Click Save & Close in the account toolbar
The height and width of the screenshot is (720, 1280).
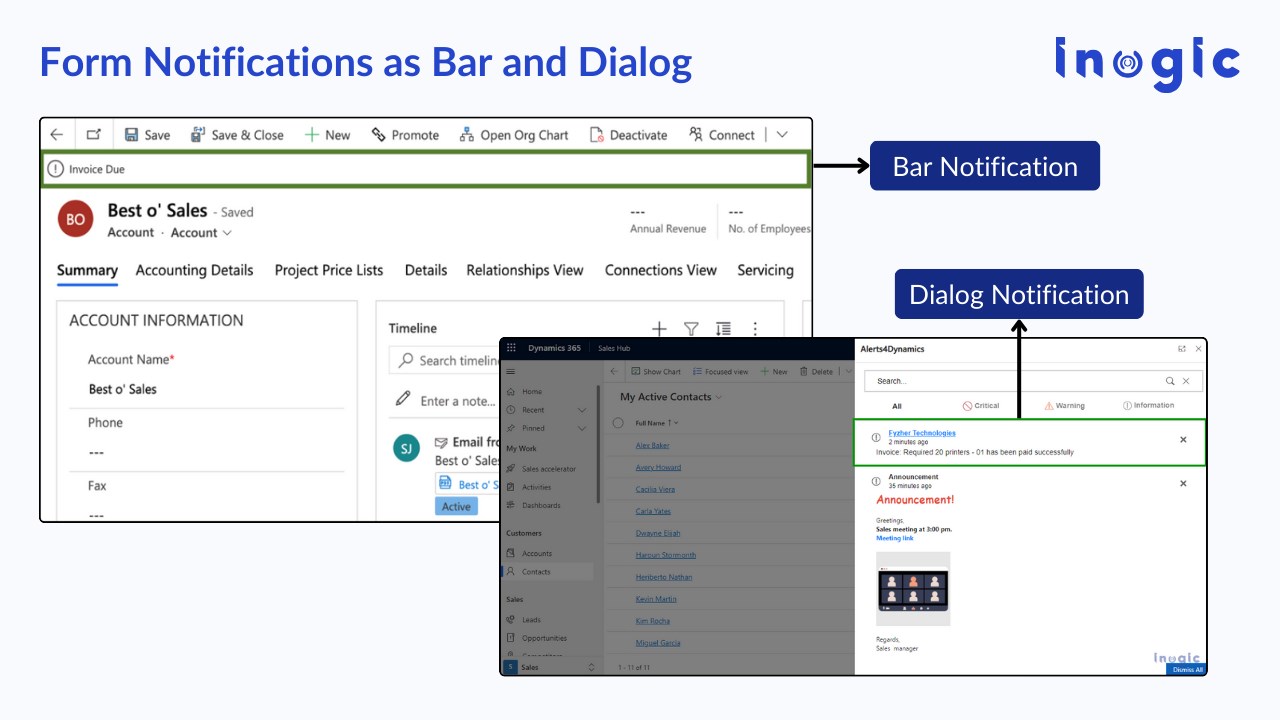pos(237,135)
